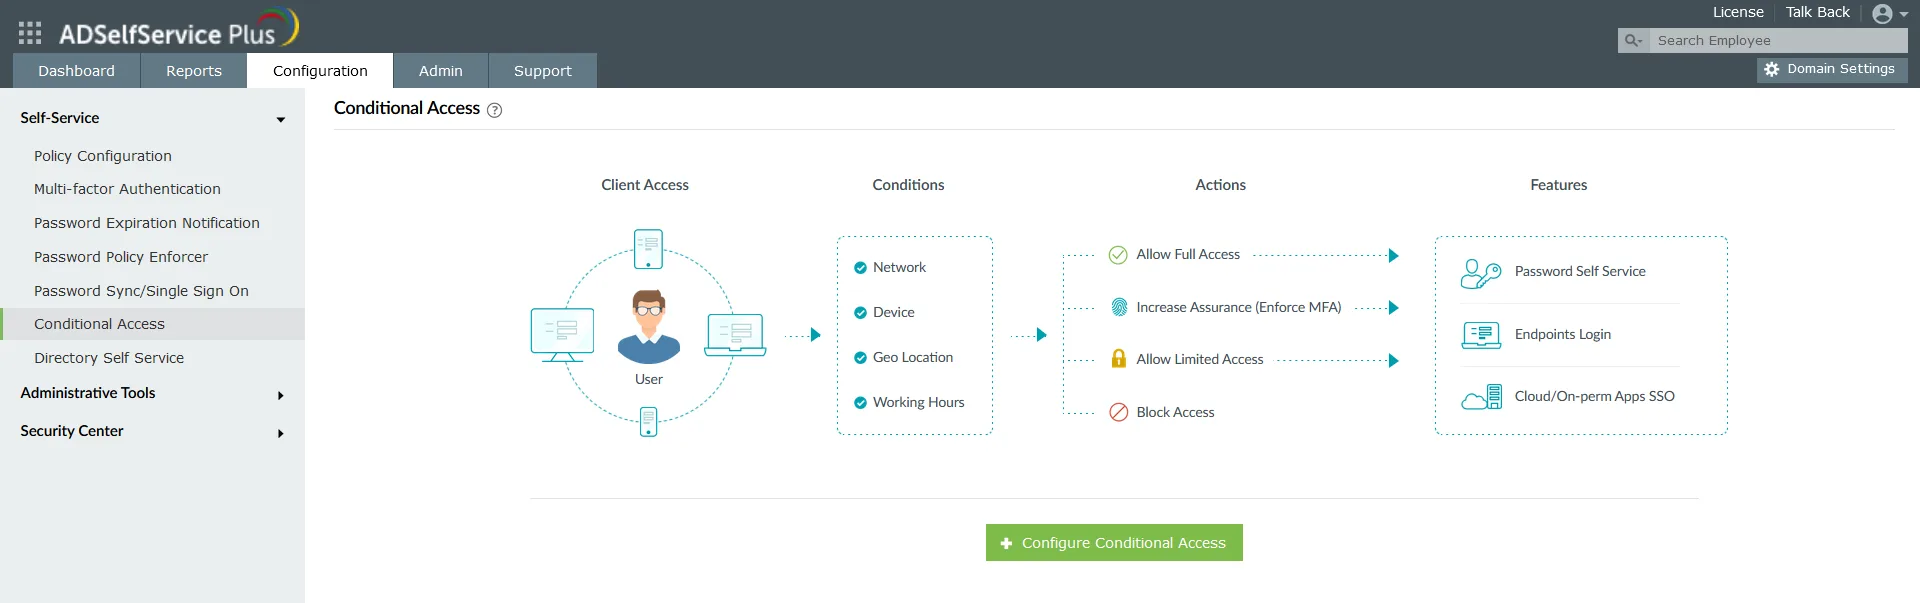1920x603 pixels.
Task: Click the Conditional Access page title
Action: coord(407,108)
